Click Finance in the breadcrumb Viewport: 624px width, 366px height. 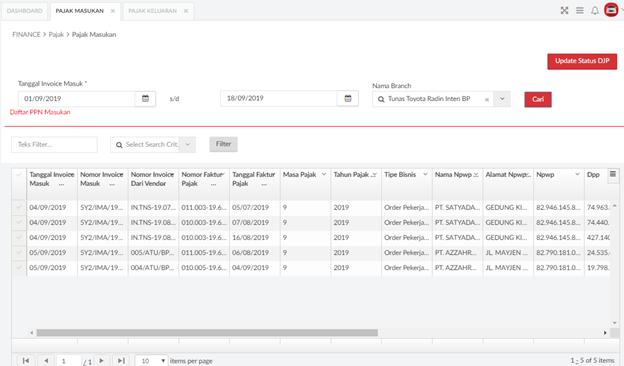coord(26,35)
